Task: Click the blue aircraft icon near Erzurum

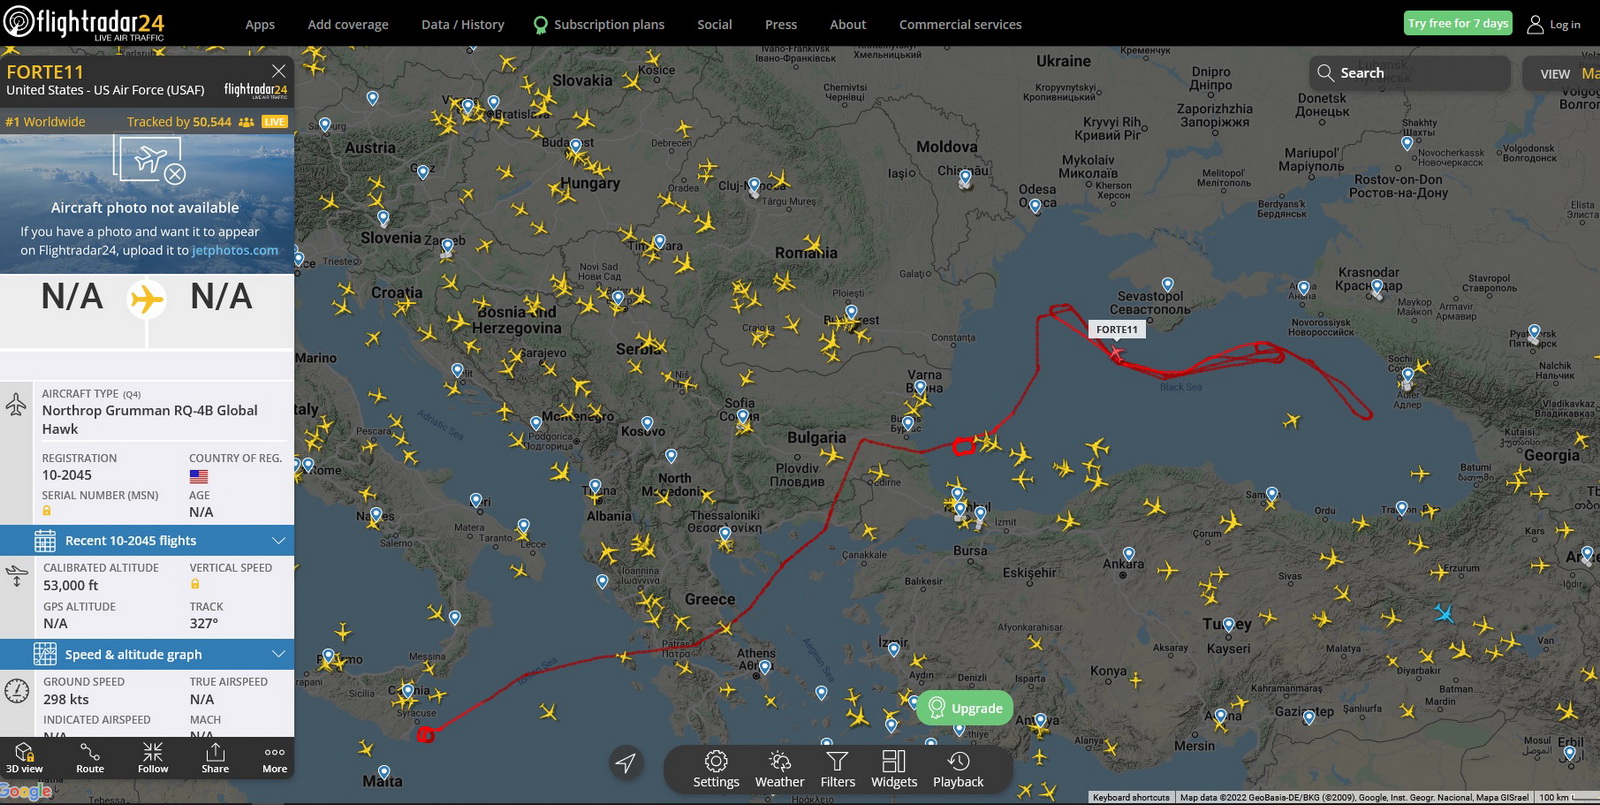Action: [1443, 612]
